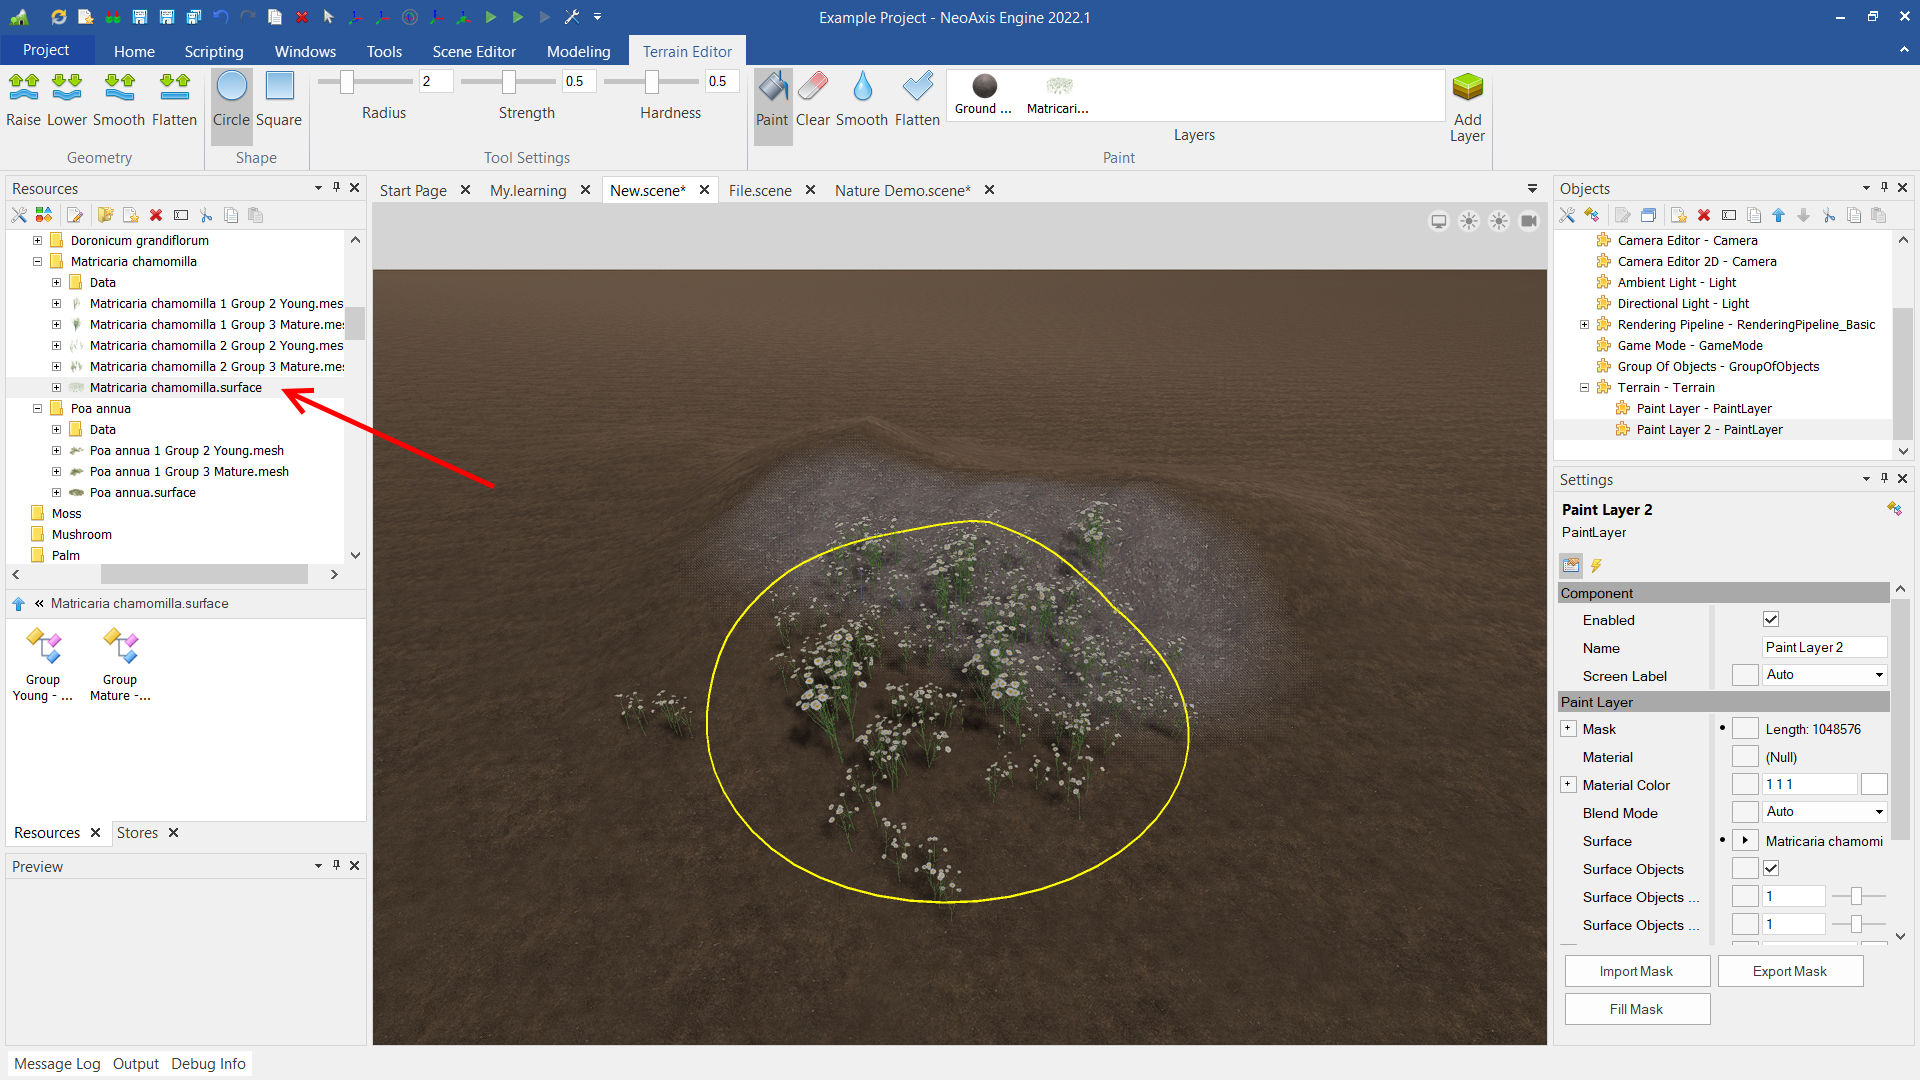Screen dimensions: 1920x1080
Task: Open the Blend Mode dropdown
Action: [x=1879, y=812]
